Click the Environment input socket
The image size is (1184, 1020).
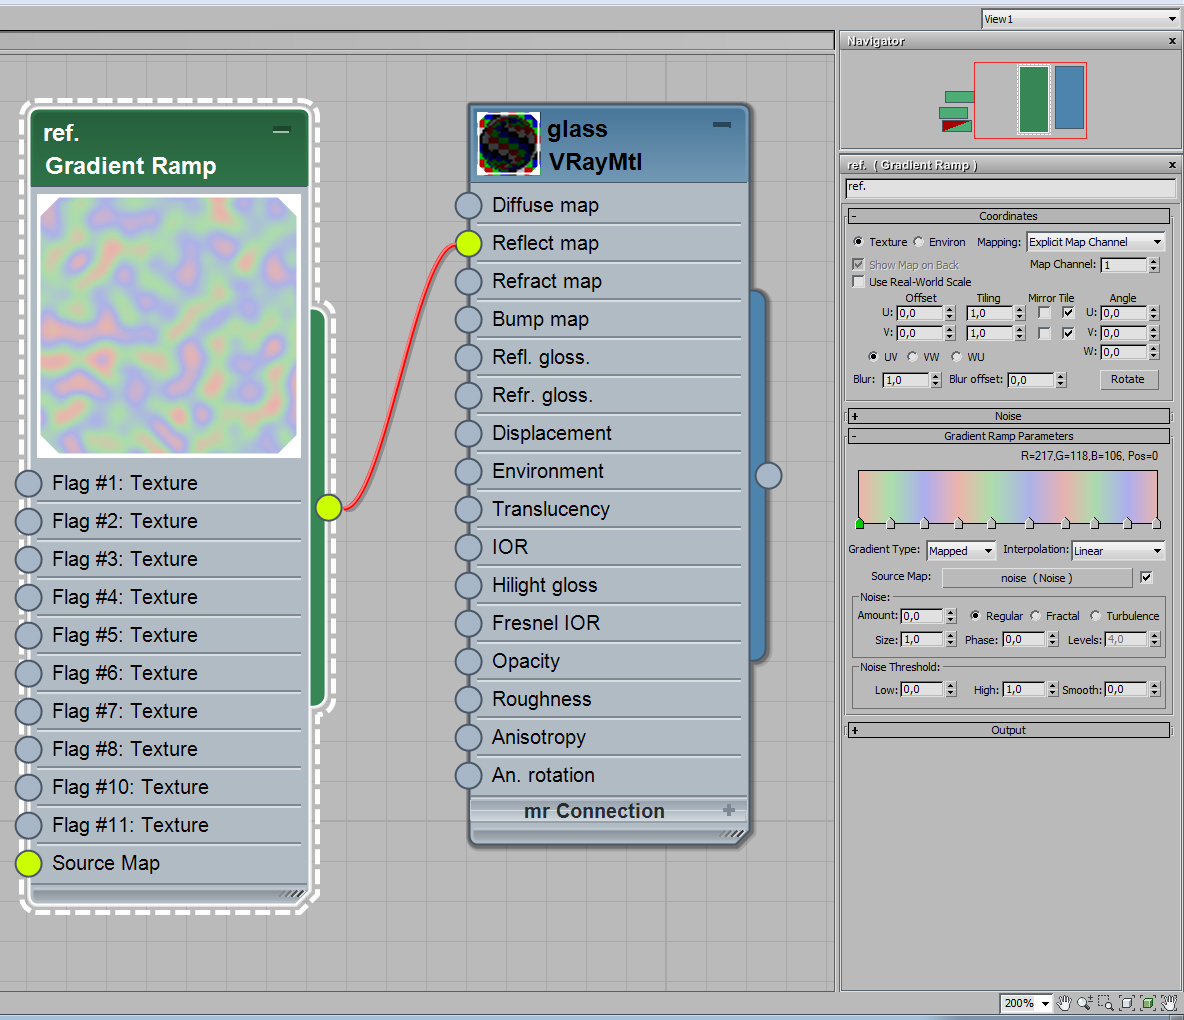pos(468,471)
